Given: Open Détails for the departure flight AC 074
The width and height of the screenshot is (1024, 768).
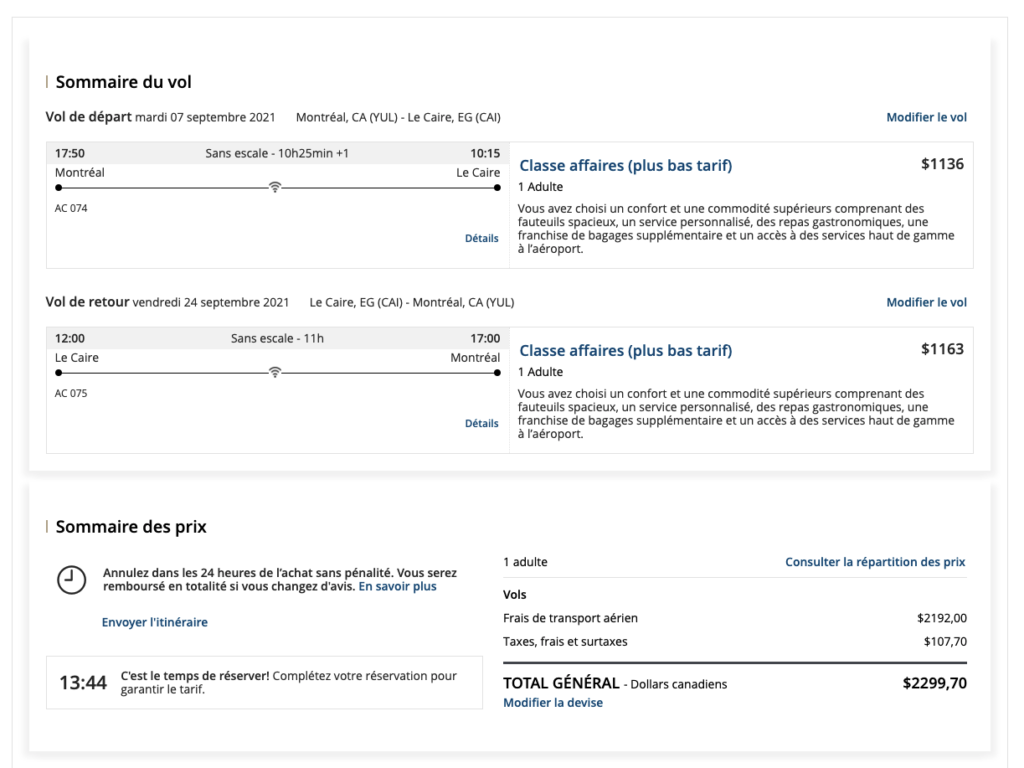Looking at the screenshot, I should click(x=481, y=238).
